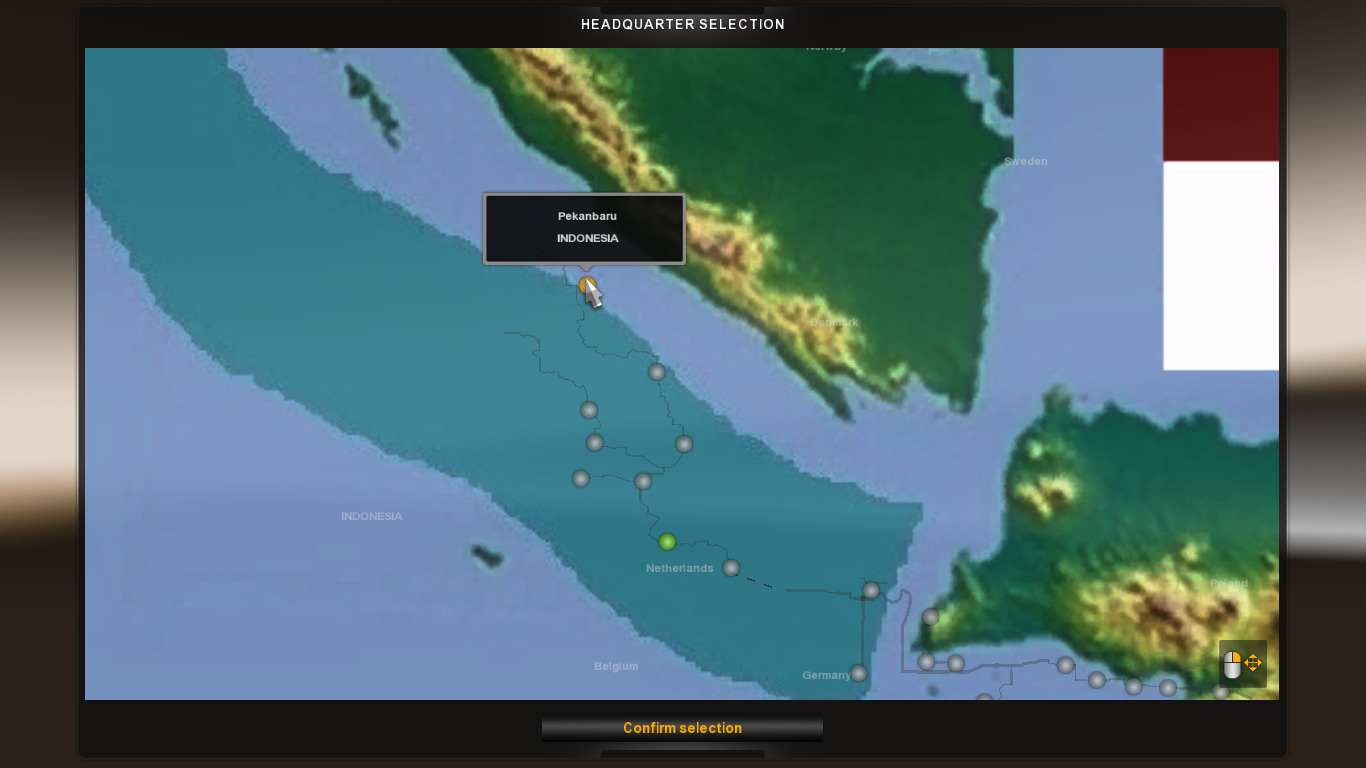Screen dimensions: 1366x768
Task: Click the Belgium country label
Action: coord(617,665)
